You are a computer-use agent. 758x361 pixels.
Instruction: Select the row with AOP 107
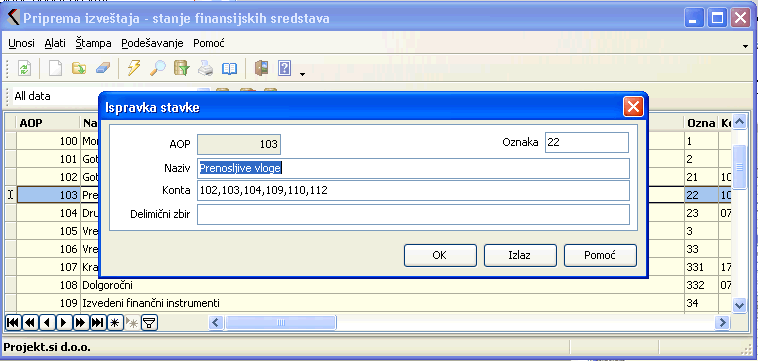[48, 267]
